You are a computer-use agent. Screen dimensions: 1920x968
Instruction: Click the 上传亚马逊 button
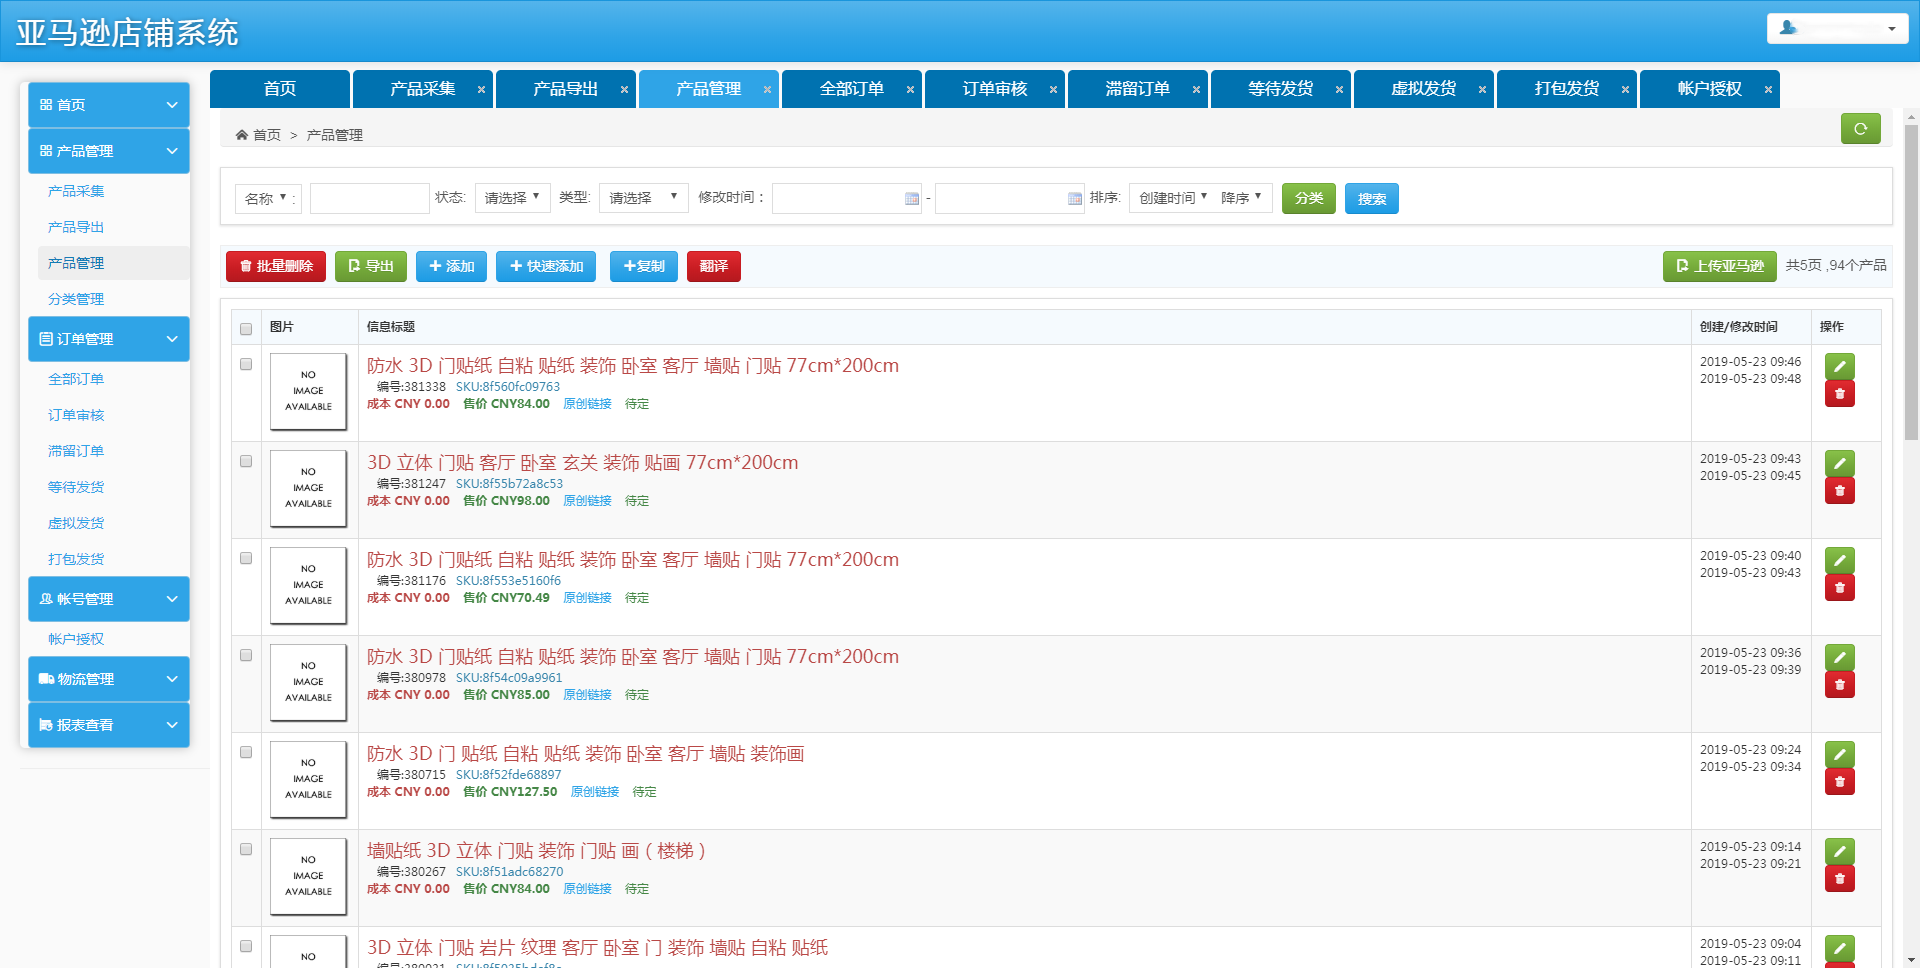coord(1719,266)
